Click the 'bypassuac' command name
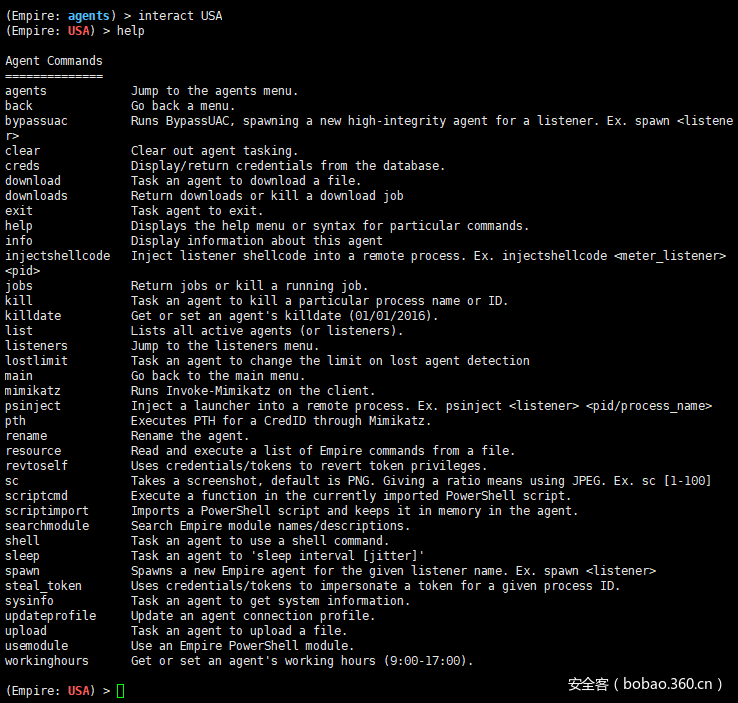Viewport: 738px width, 703px height. tap(36, 121)
